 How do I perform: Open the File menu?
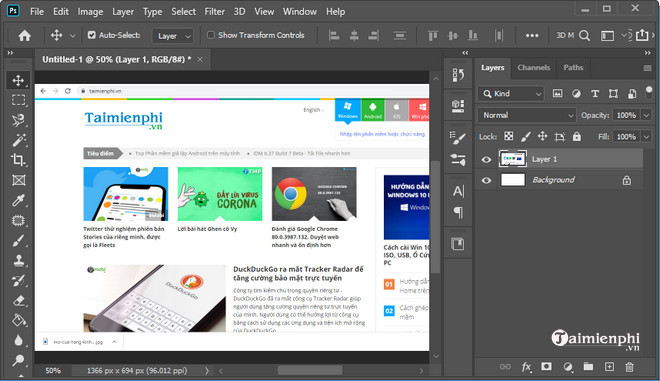pyautogui.click(x=37, y=12)
